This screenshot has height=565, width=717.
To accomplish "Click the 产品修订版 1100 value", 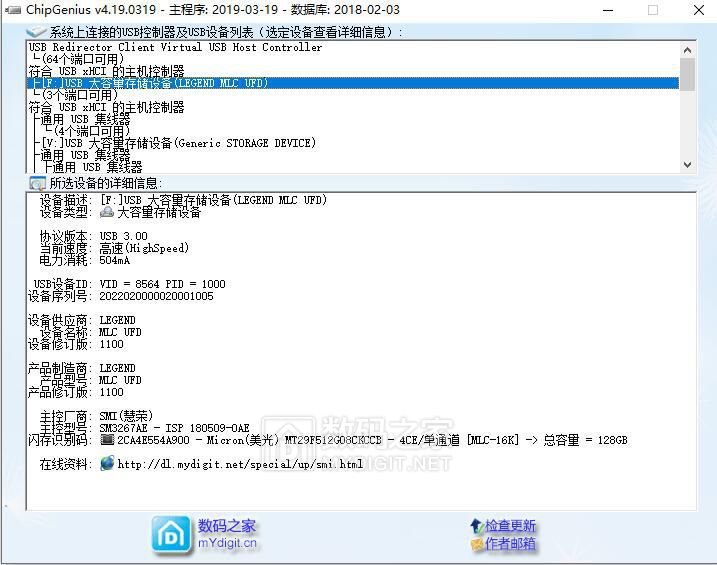I will (112, 392).
